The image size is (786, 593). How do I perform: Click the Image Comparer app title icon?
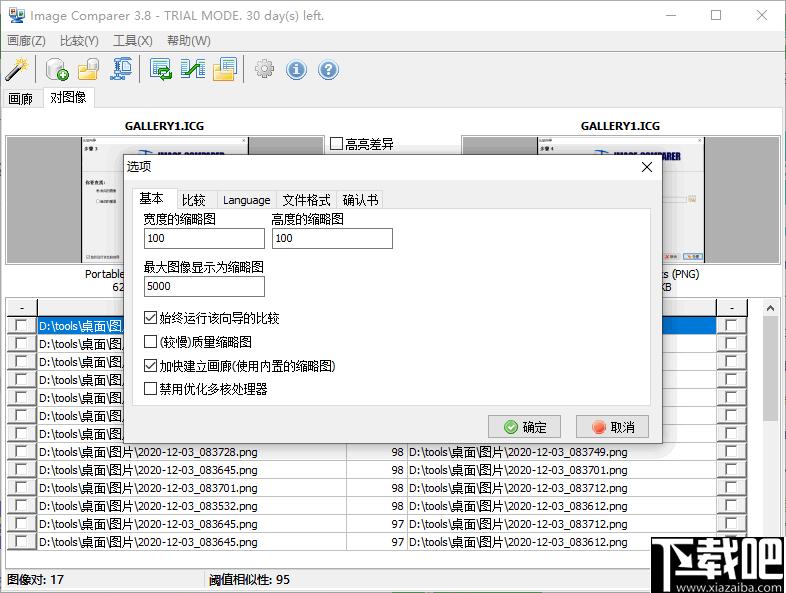(x=17, y=15)
